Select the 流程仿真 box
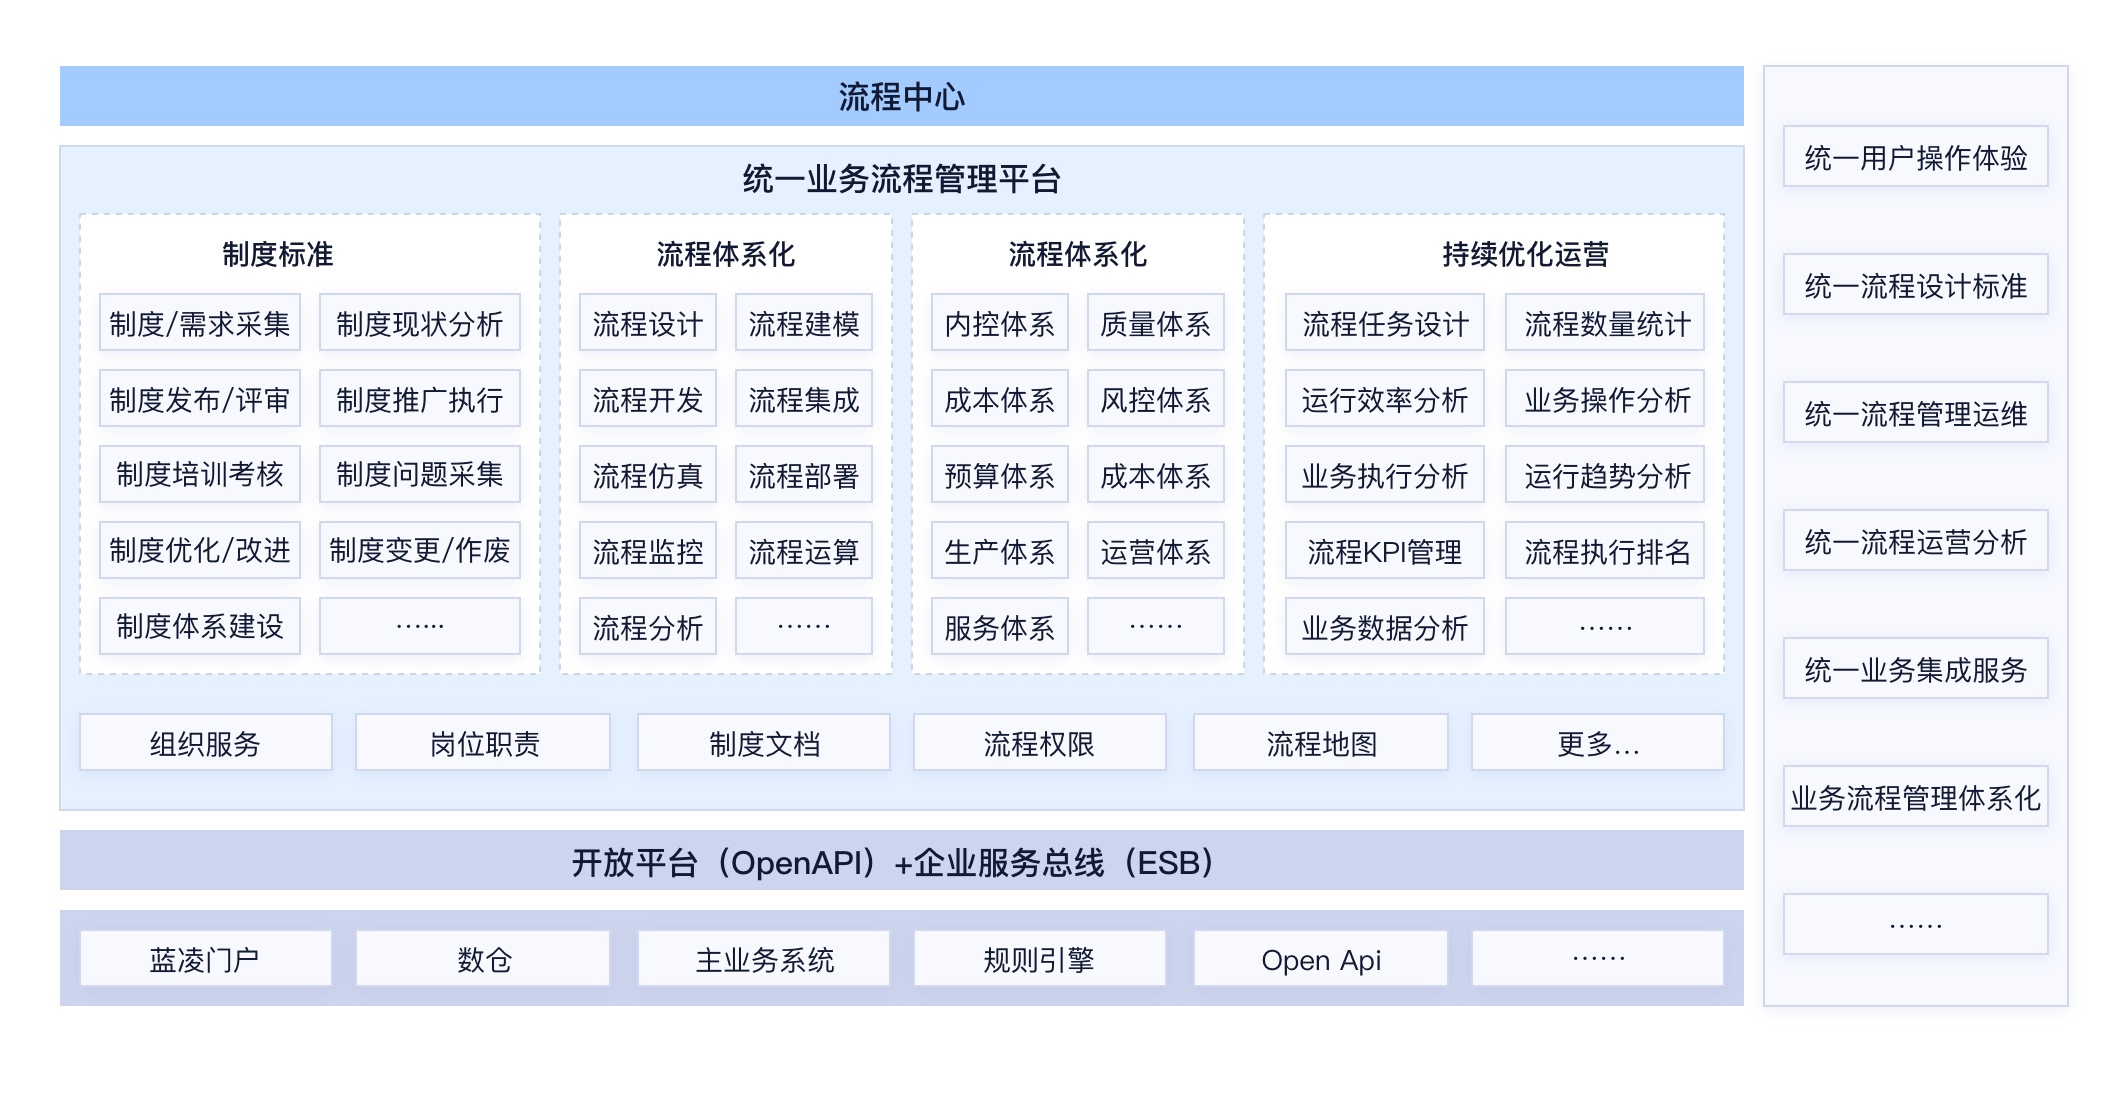The height and width of the screenshot is (1096, 2128). coord(648,474)
